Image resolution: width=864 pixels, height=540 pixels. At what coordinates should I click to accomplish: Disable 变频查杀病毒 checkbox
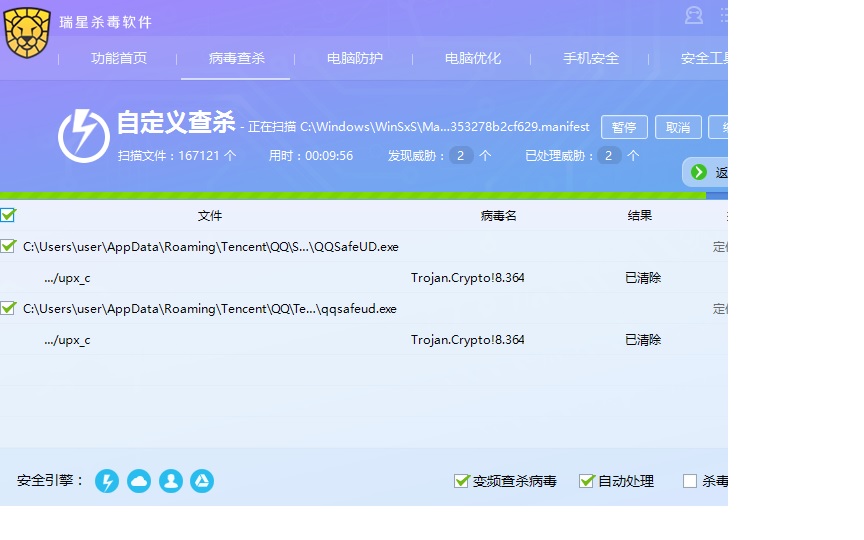(x=461, y=481)
